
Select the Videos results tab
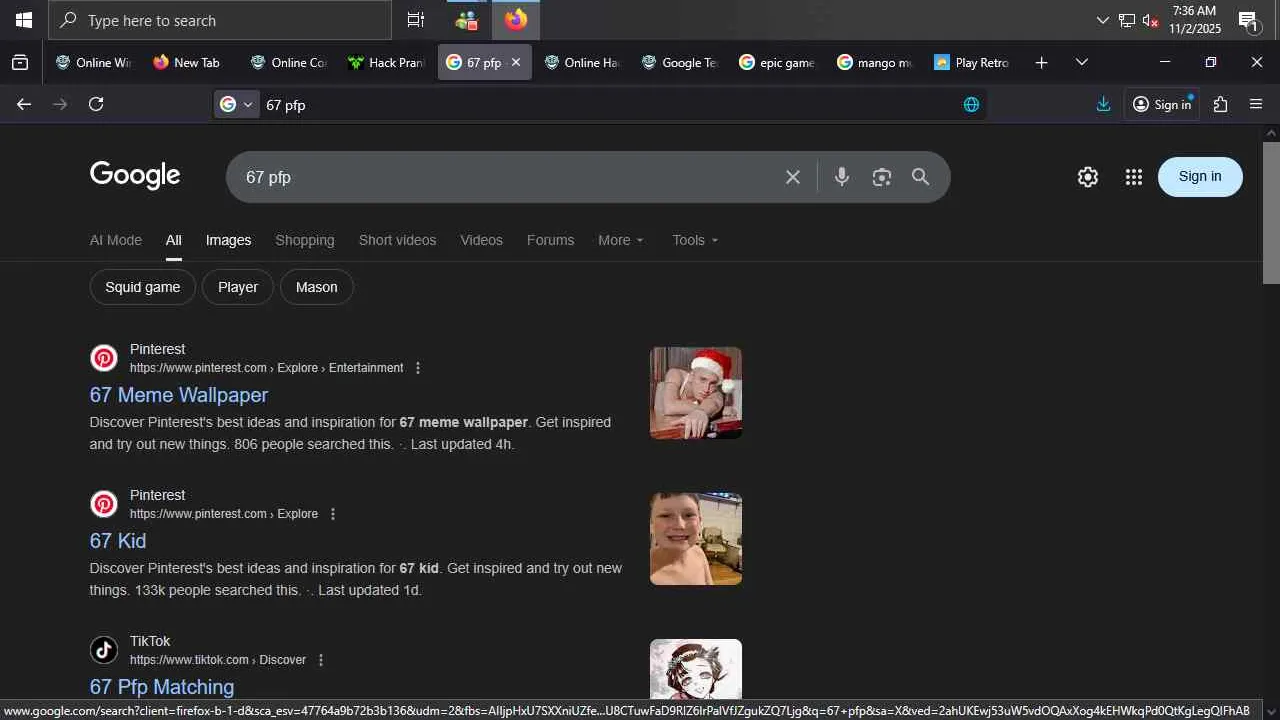[481, 240]
